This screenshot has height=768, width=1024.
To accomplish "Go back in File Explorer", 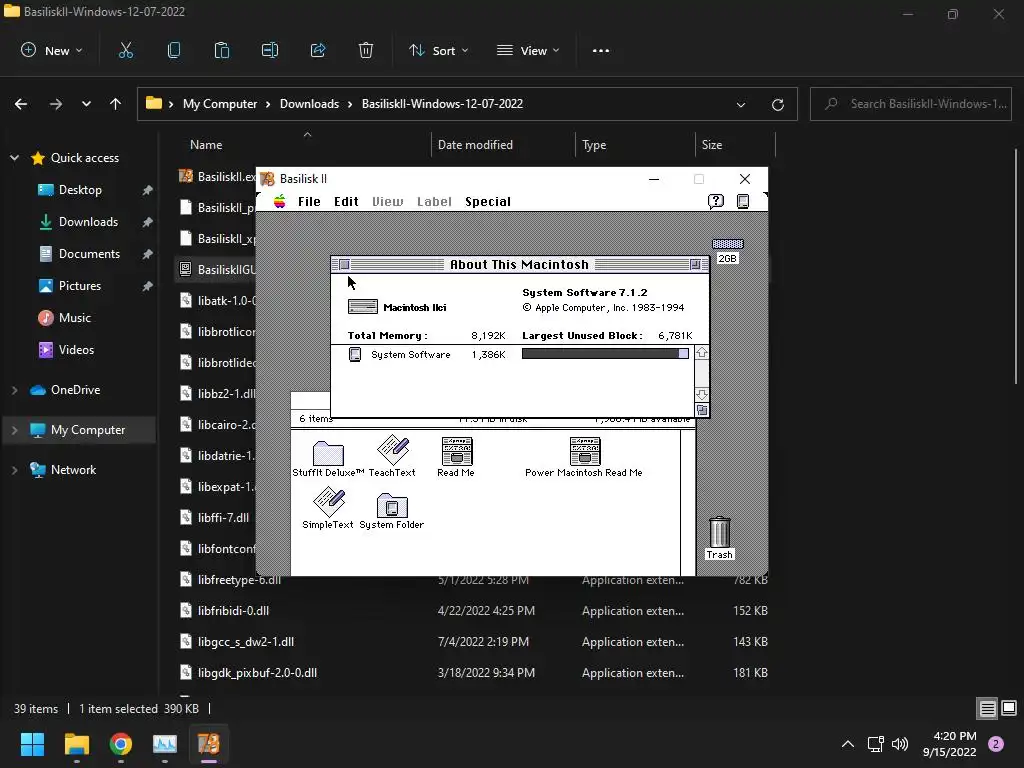I will click(x=21, y=104).
